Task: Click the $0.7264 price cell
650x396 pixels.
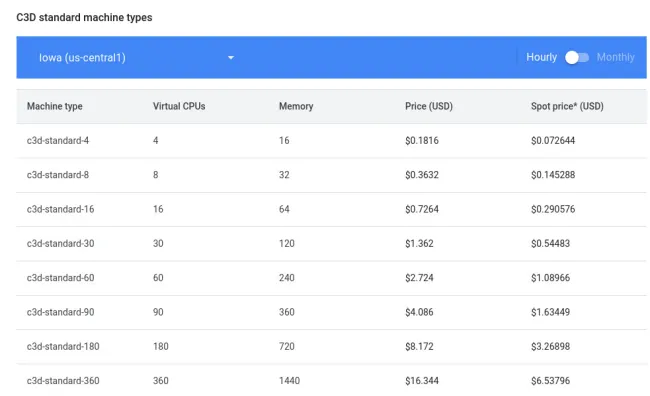Action: point(422,209)
